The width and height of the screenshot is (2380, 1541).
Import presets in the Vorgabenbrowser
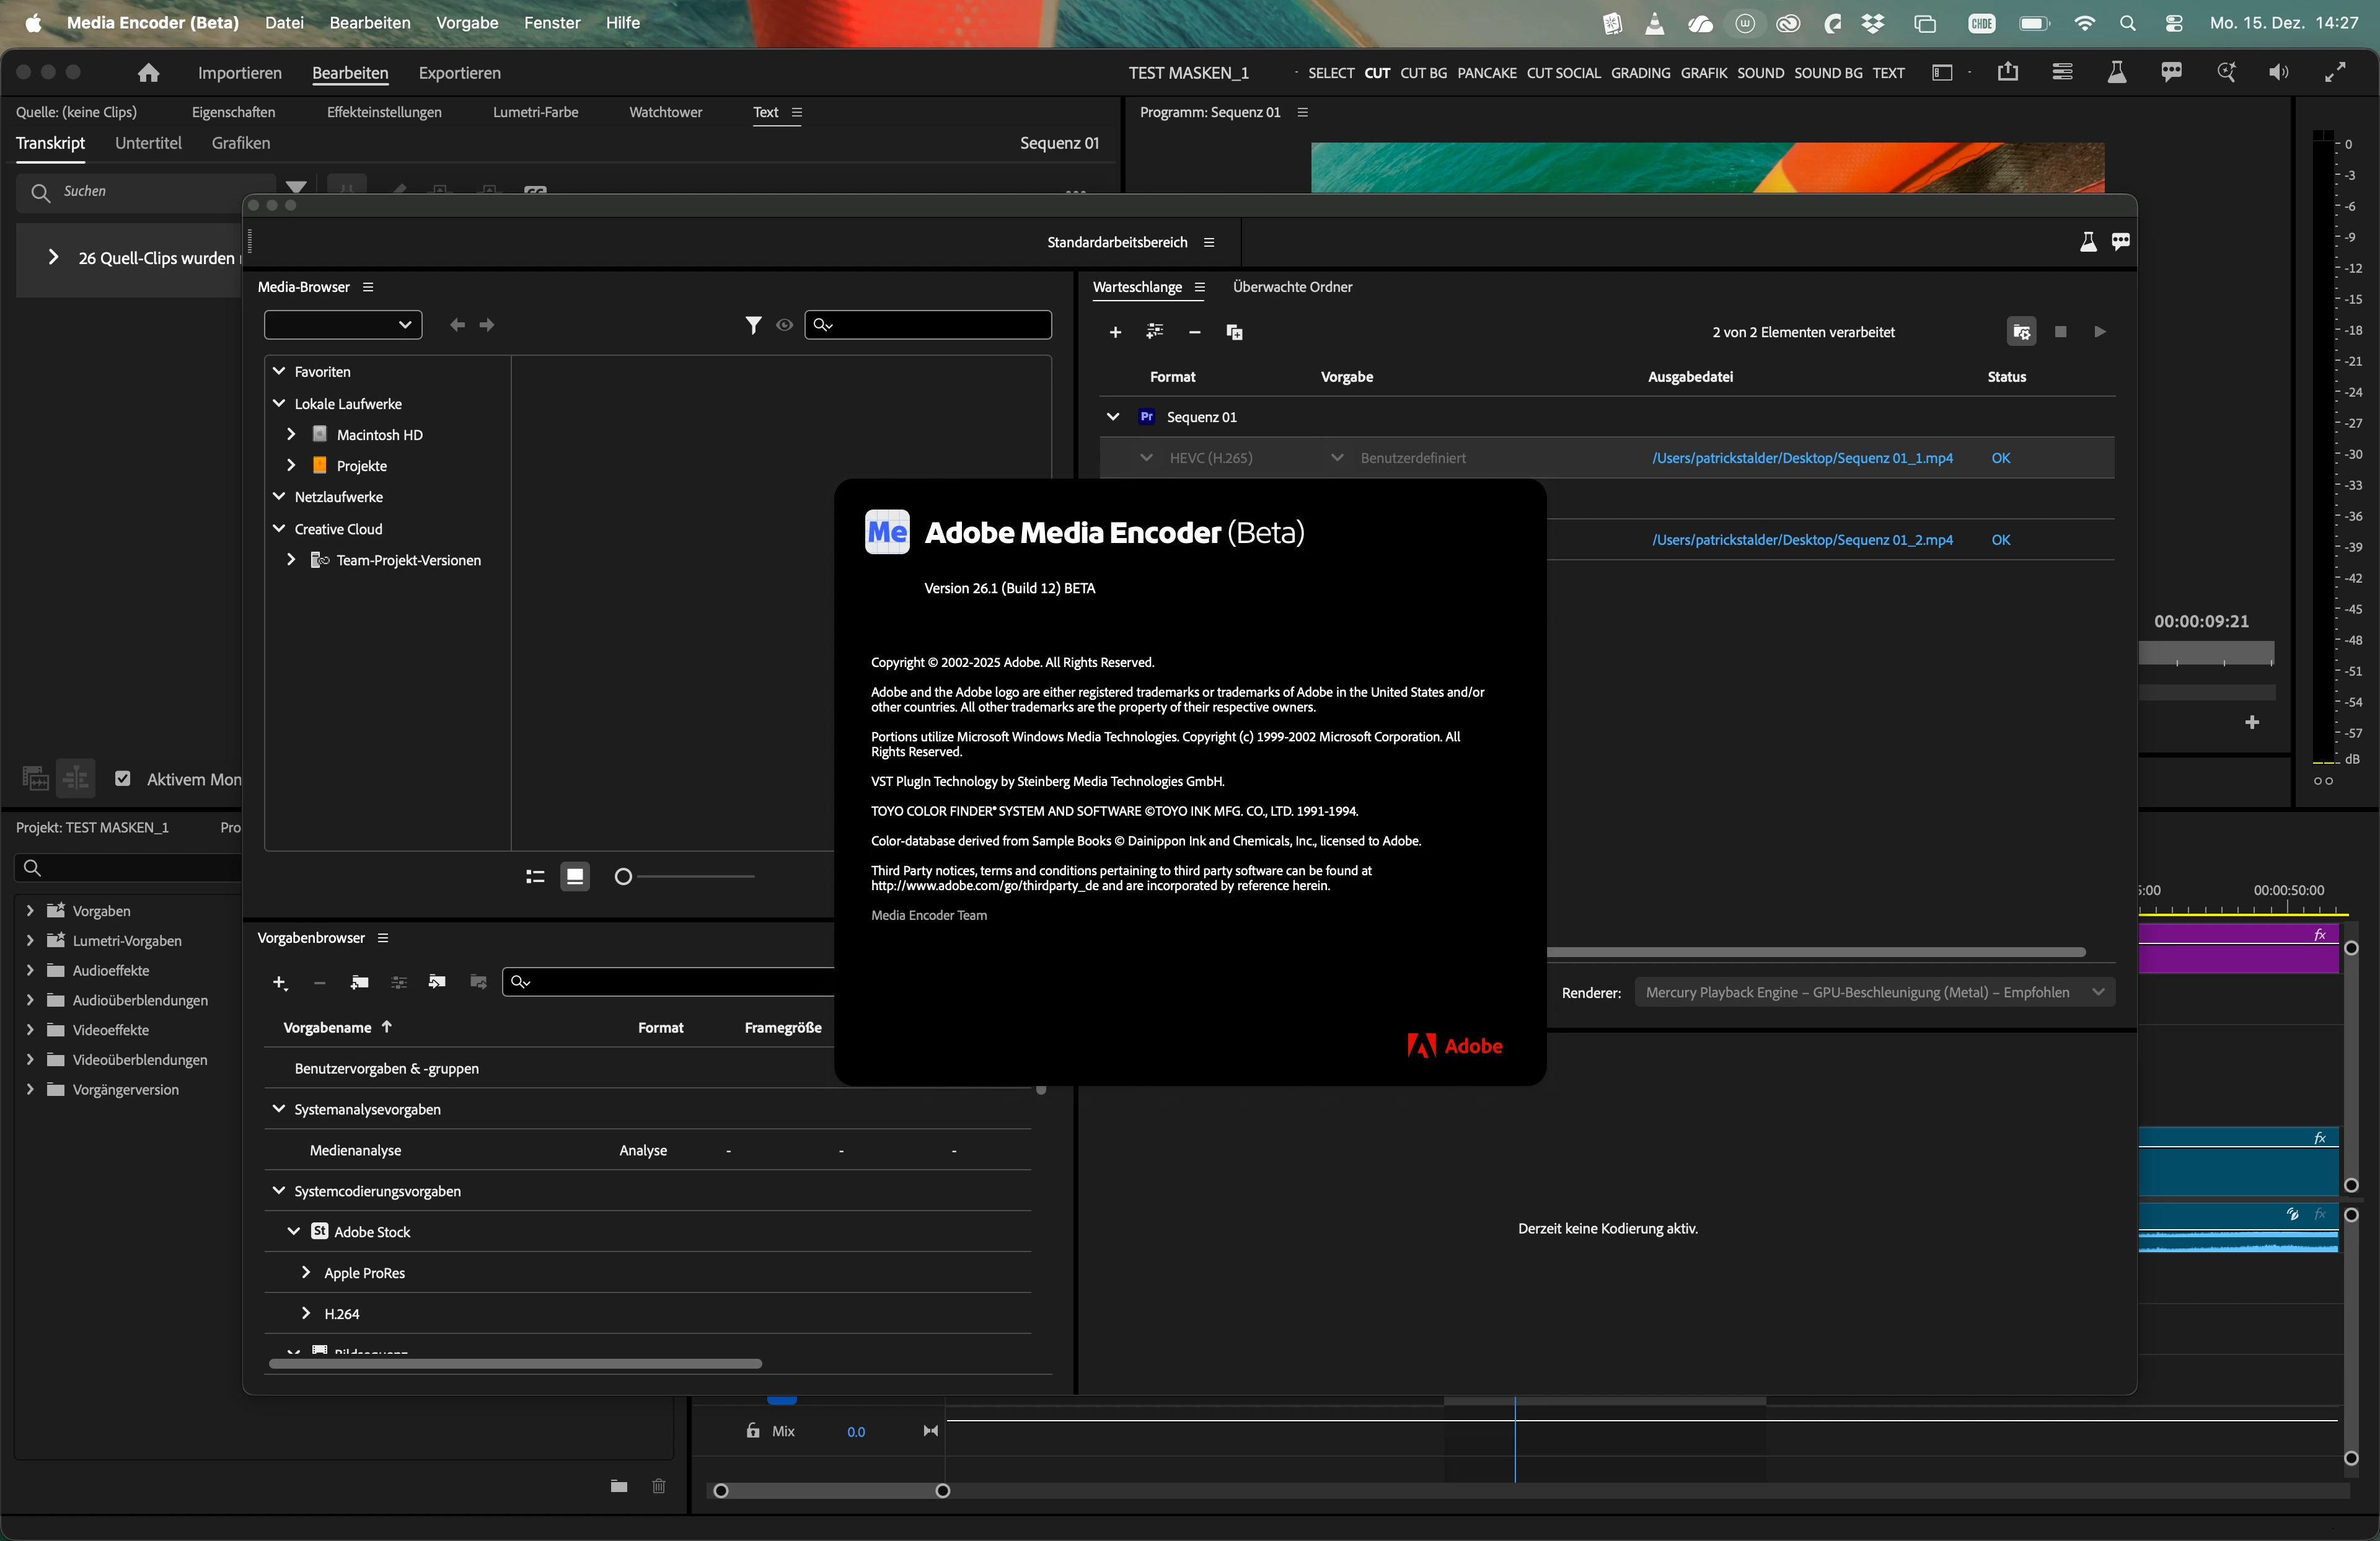[437, 983]
